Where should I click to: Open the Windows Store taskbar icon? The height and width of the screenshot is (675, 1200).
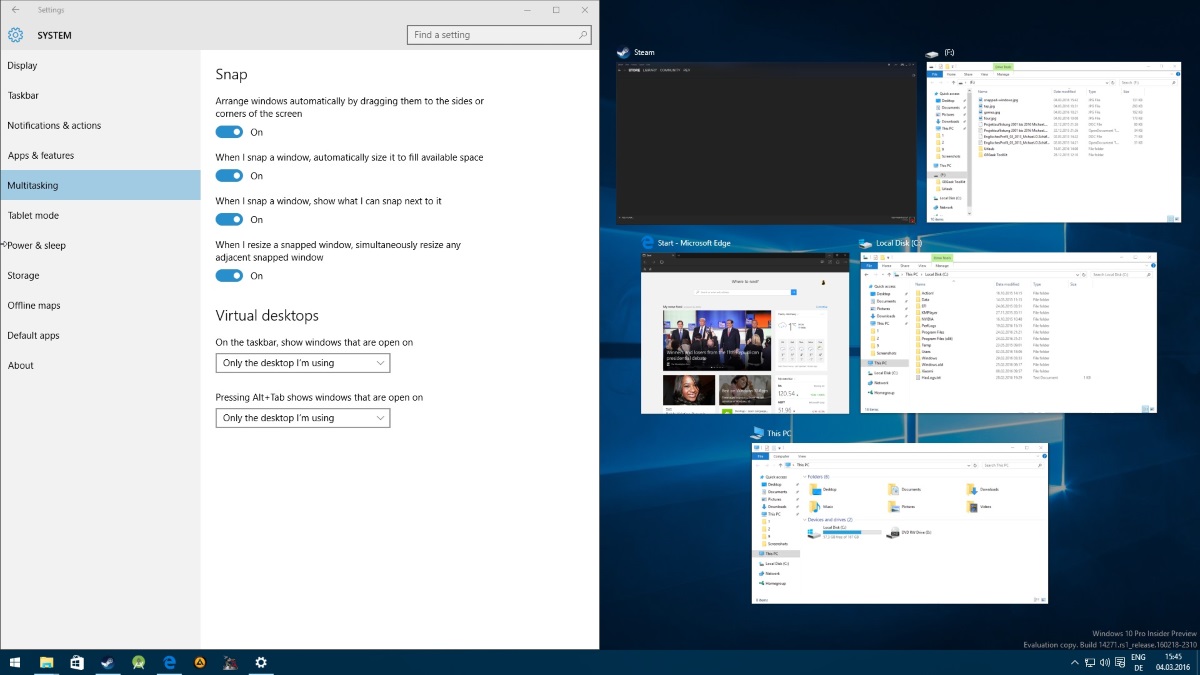pyautogui.click(x=77, y=662)
